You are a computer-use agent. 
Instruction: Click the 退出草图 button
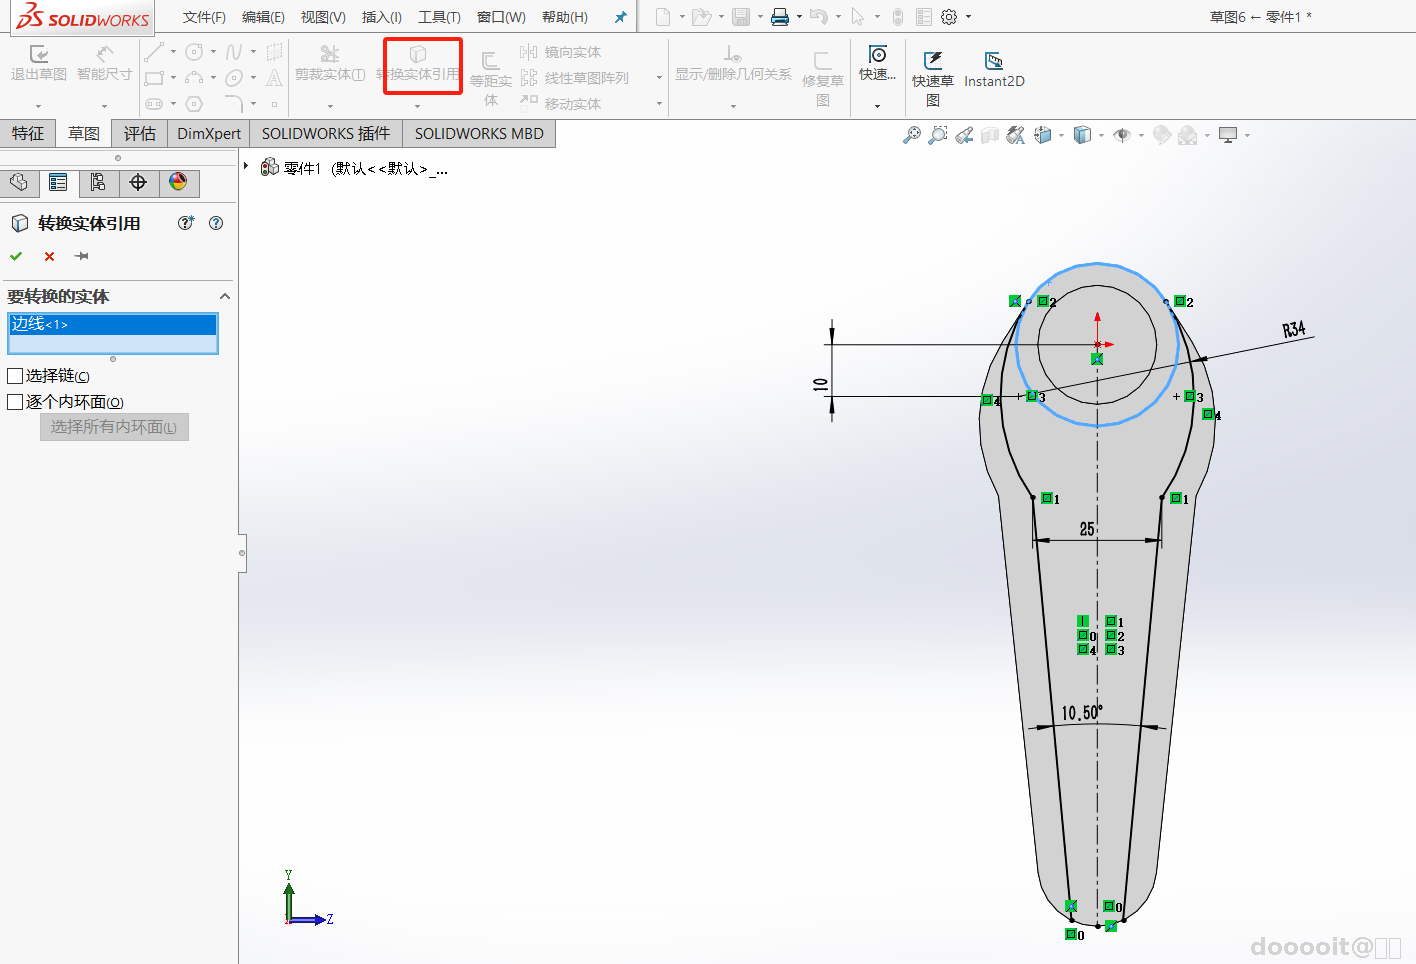38,63
